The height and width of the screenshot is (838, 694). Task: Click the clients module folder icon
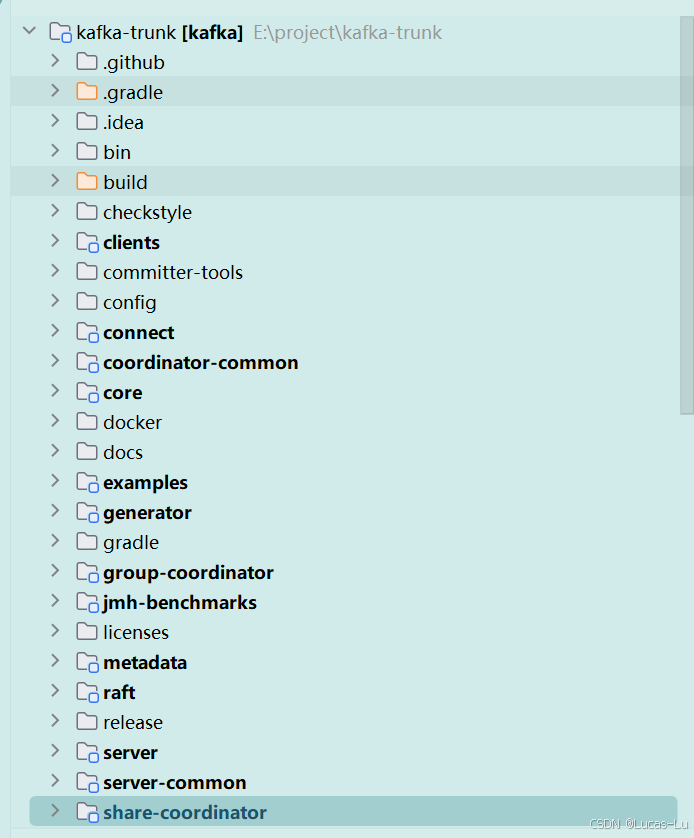(x=88, y=243)
